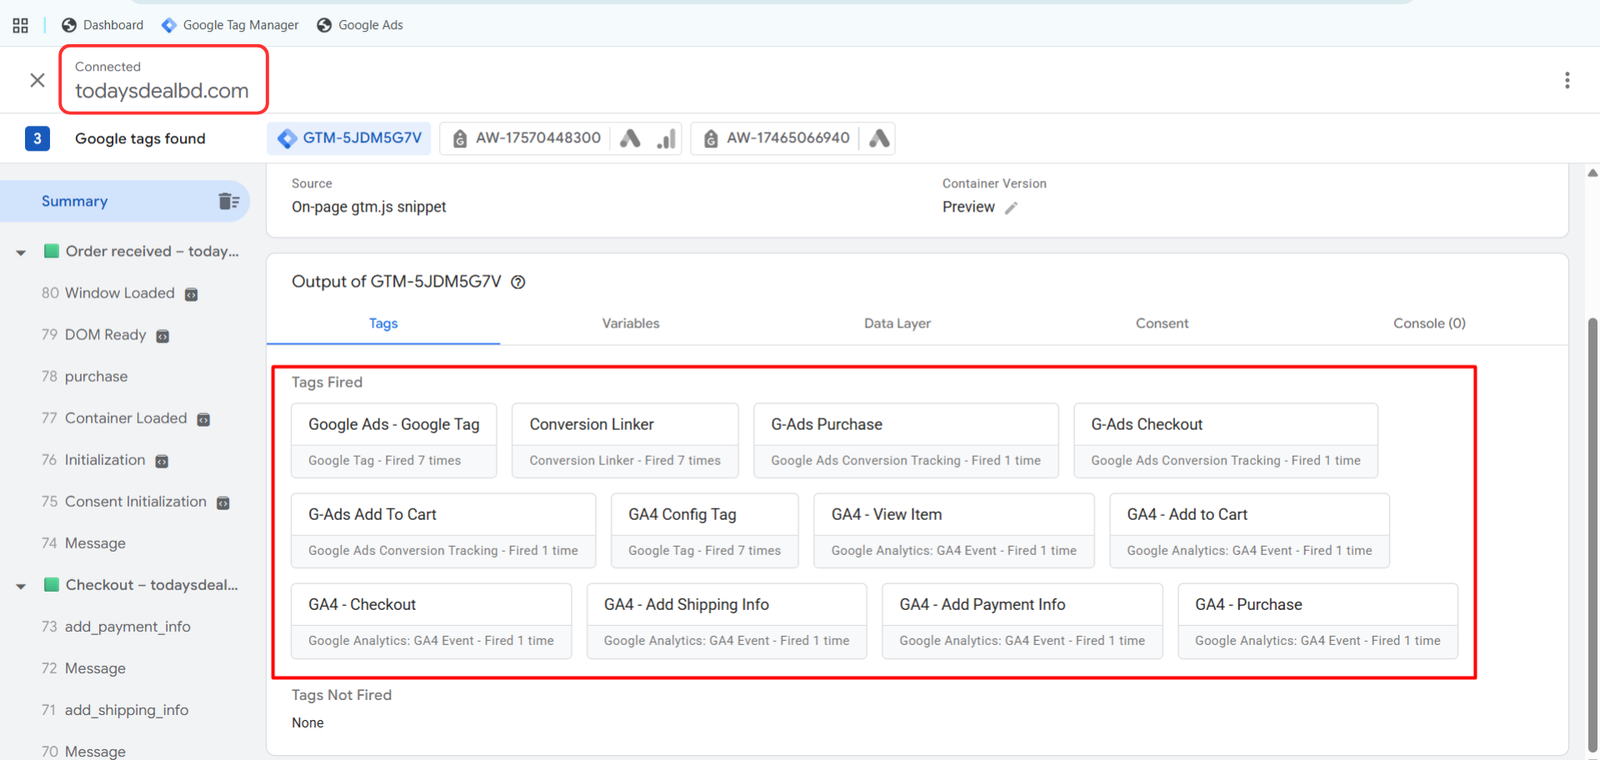Select the purchase event in sidebar

(x=96, y=376)
